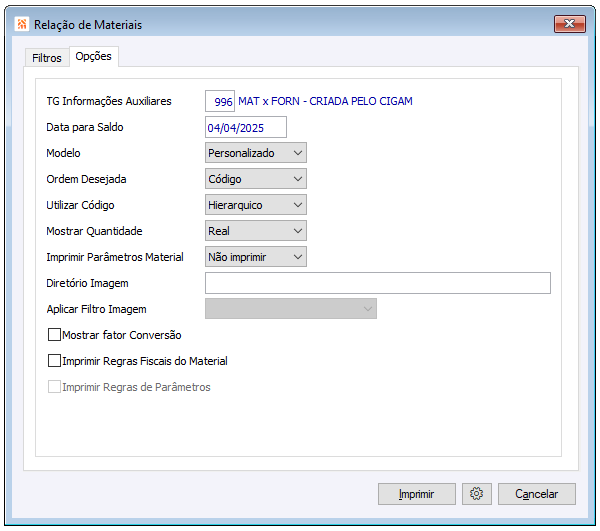
Task: Click the Relação de Materiais window title
Action: [88, 25]
